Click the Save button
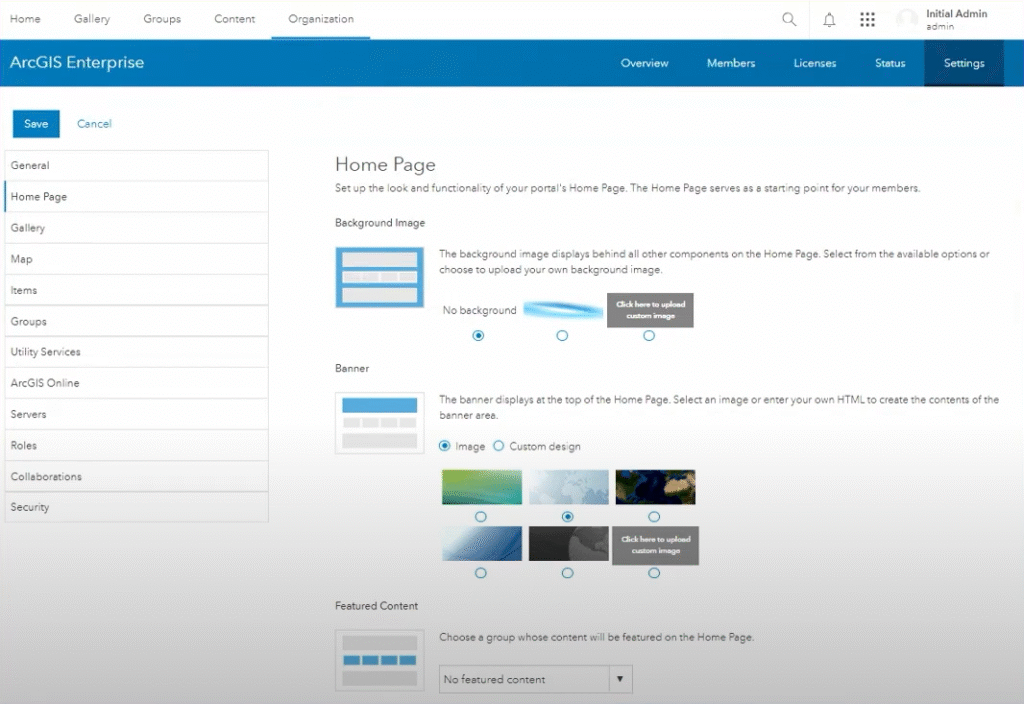 36,123
